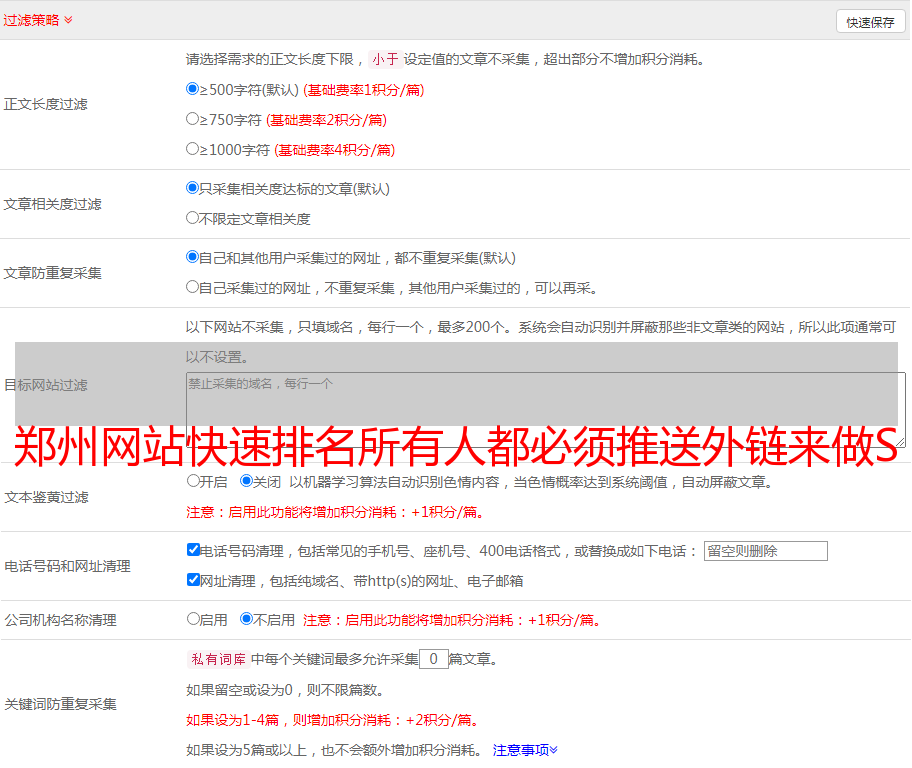The height and width of the screenshot is (768, 912).
Task: Focus the 禁止采集的域名 textarea
Action: (x=546, y=410)
